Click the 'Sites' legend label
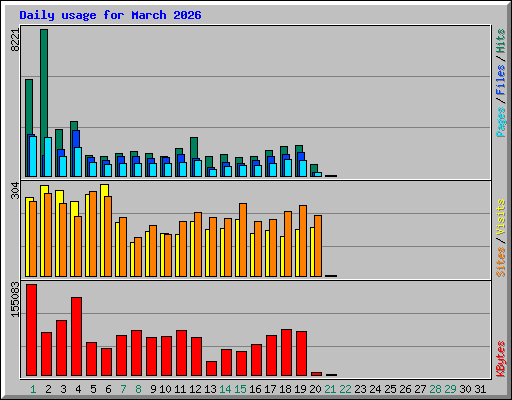This screenshot has width=512, height=400. click(x=501, y=262)
